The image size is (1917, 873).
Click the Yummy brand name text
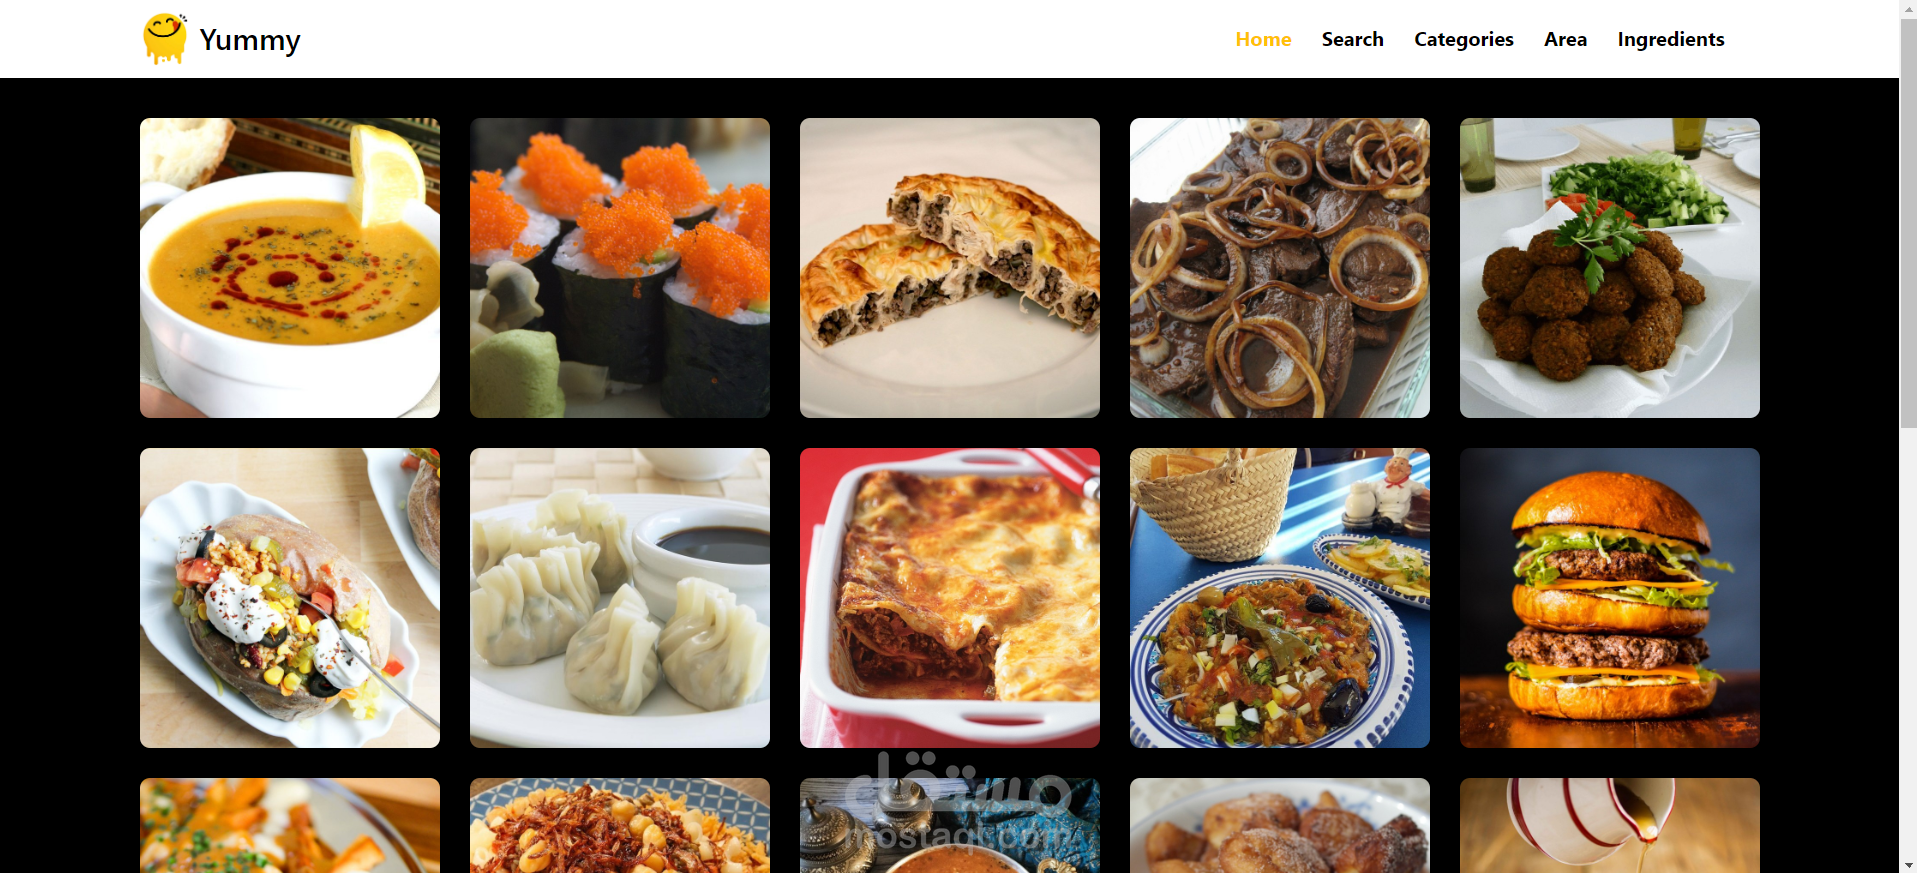pyautogui.click(x=250, y=40)
